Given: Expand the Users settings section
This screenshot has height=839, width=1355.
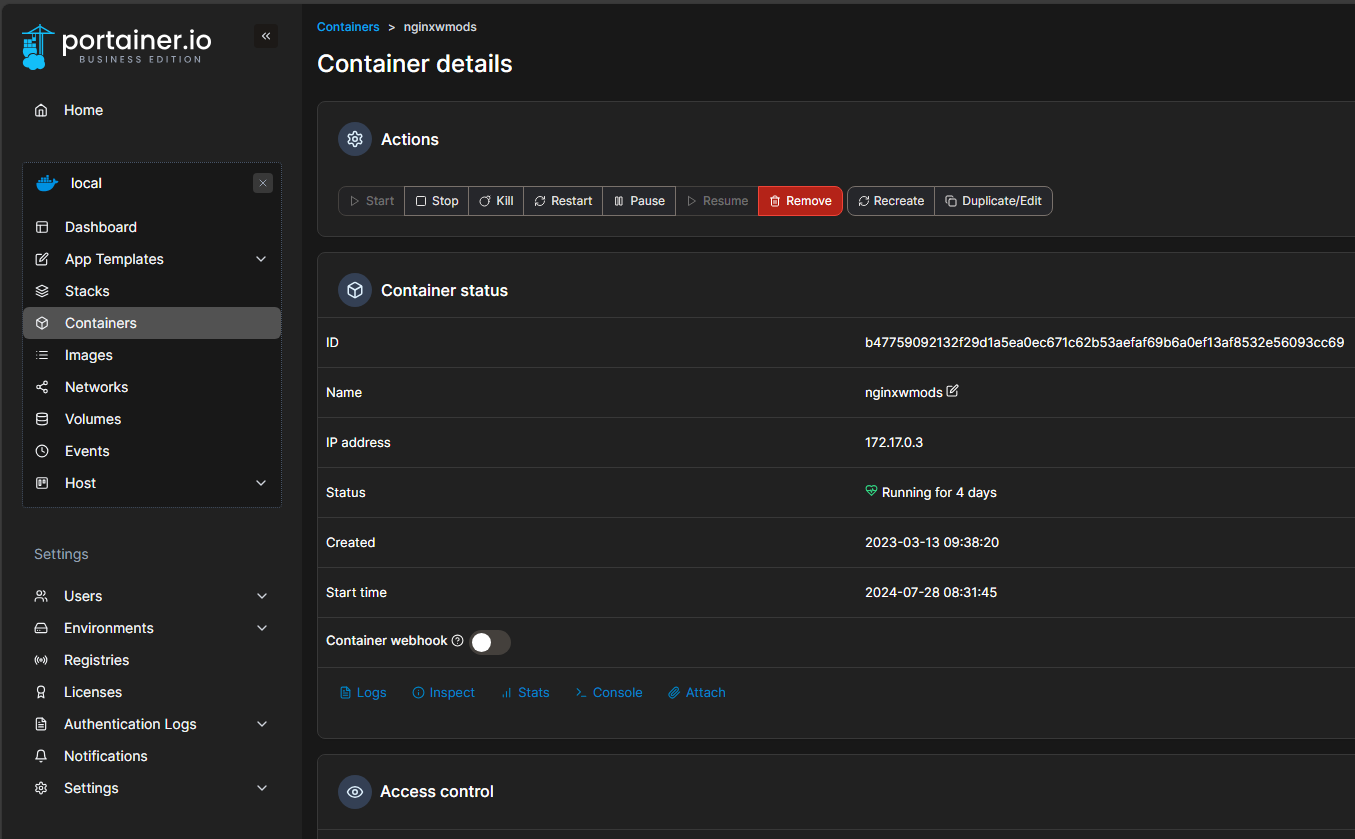Looking at the screenshot, I should 262,596.
